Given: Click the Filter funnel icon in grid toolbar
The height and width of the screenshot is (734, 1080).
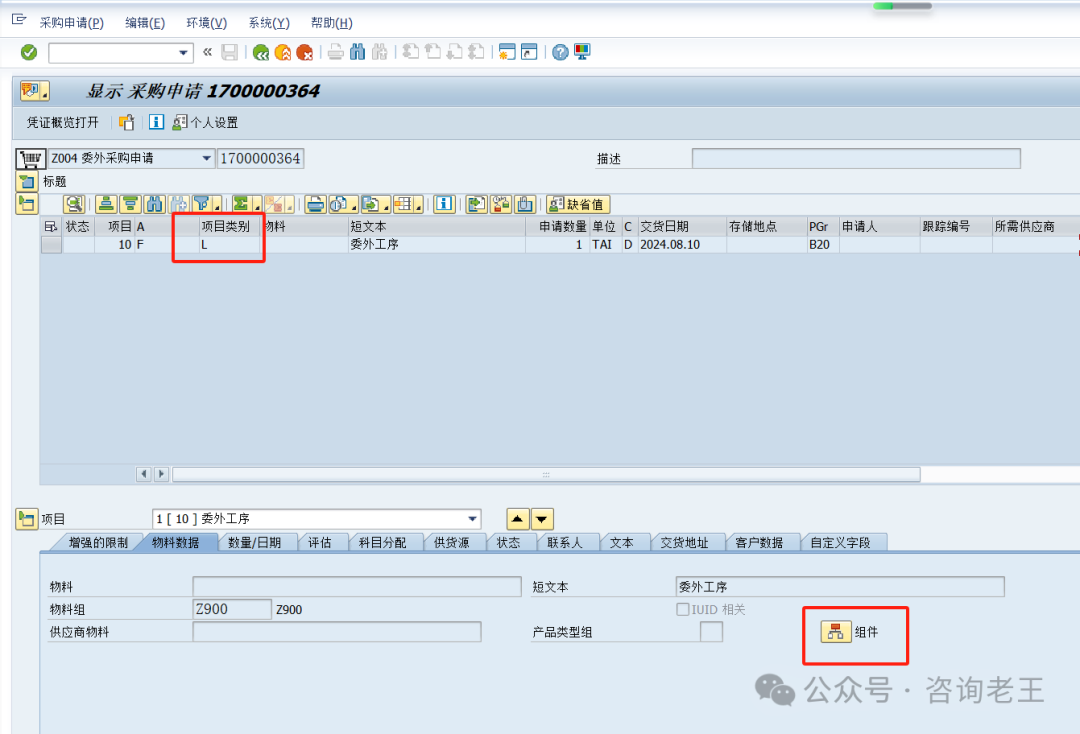Looking at the screenshot, I should click(203, 204).
